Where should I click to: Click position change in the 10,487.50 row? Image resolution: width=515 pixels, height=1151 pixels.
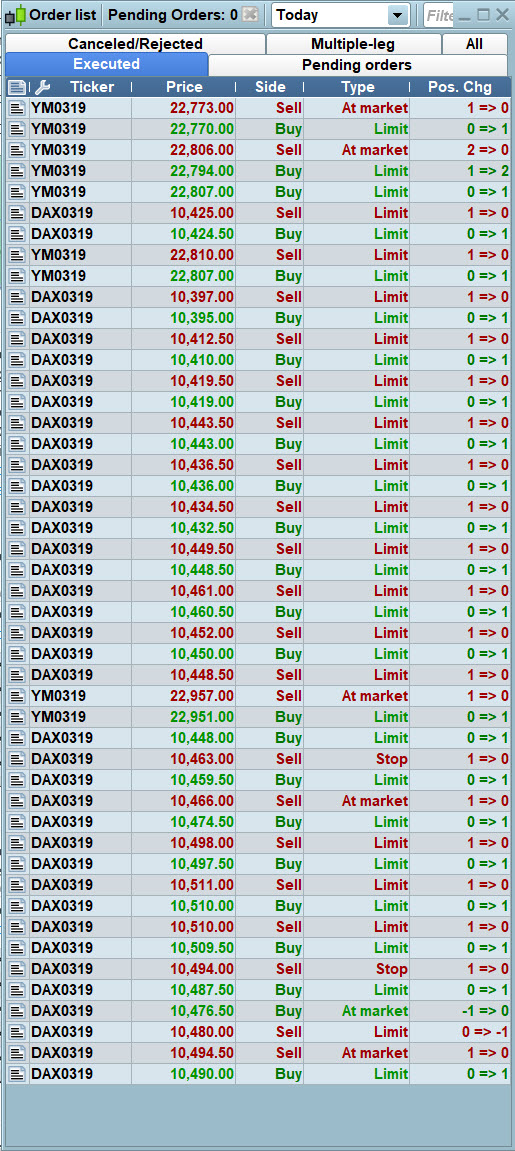click(x=488, y=990)
